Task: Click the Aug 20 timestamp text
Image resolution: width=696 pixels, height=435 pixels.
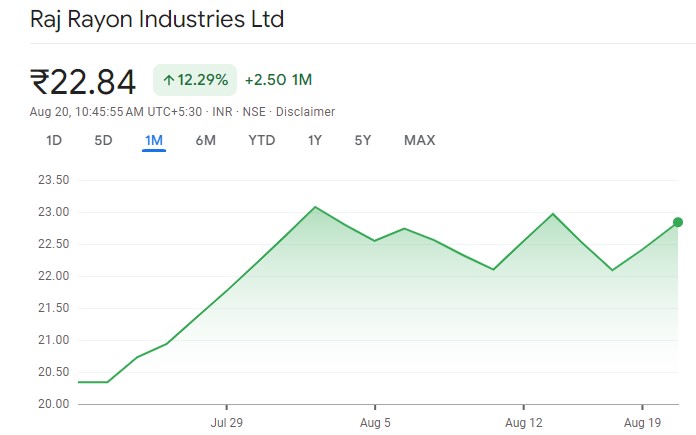Action: (x=116, y=111)
